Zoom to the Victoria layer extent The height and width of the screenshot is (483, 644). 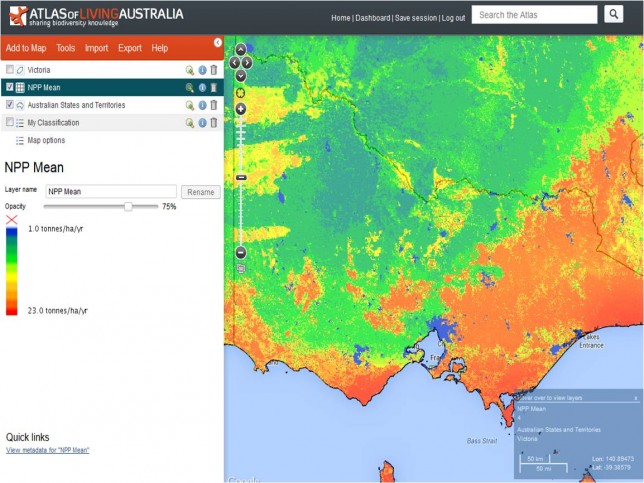(x=189, y=70)
